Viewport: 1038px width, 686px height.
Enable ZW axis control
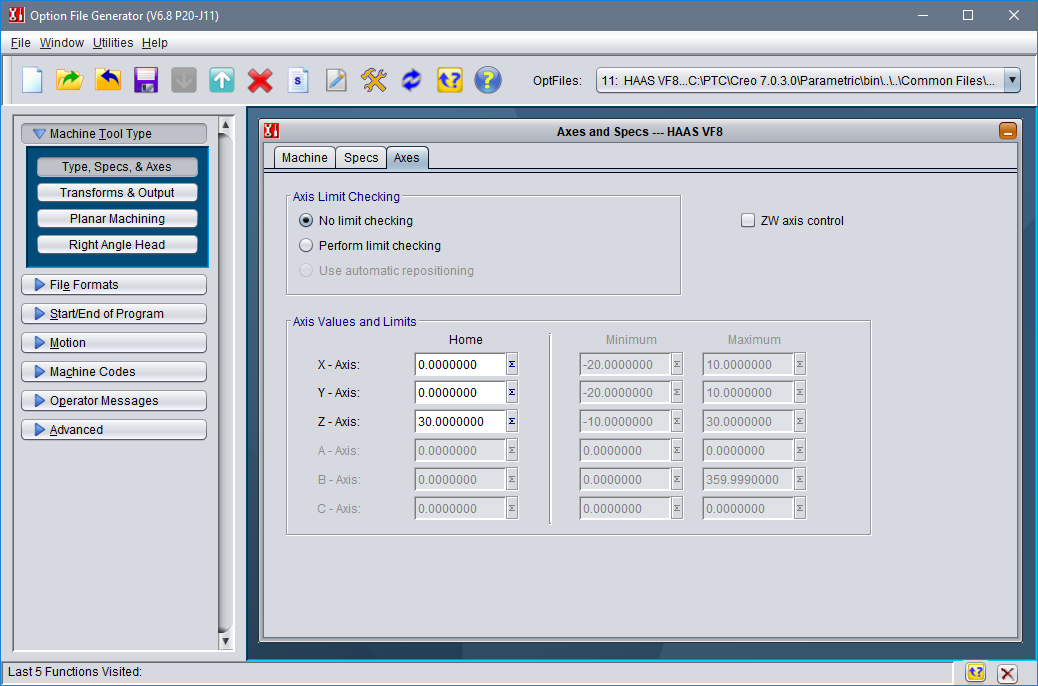pyautogui.click(x=747, y=219)
